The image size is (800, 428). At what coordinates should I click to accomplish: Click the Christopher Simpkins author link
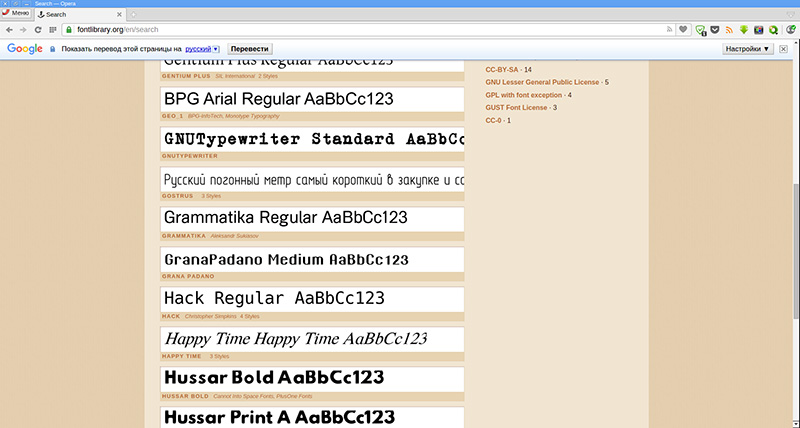coord(211,316)
